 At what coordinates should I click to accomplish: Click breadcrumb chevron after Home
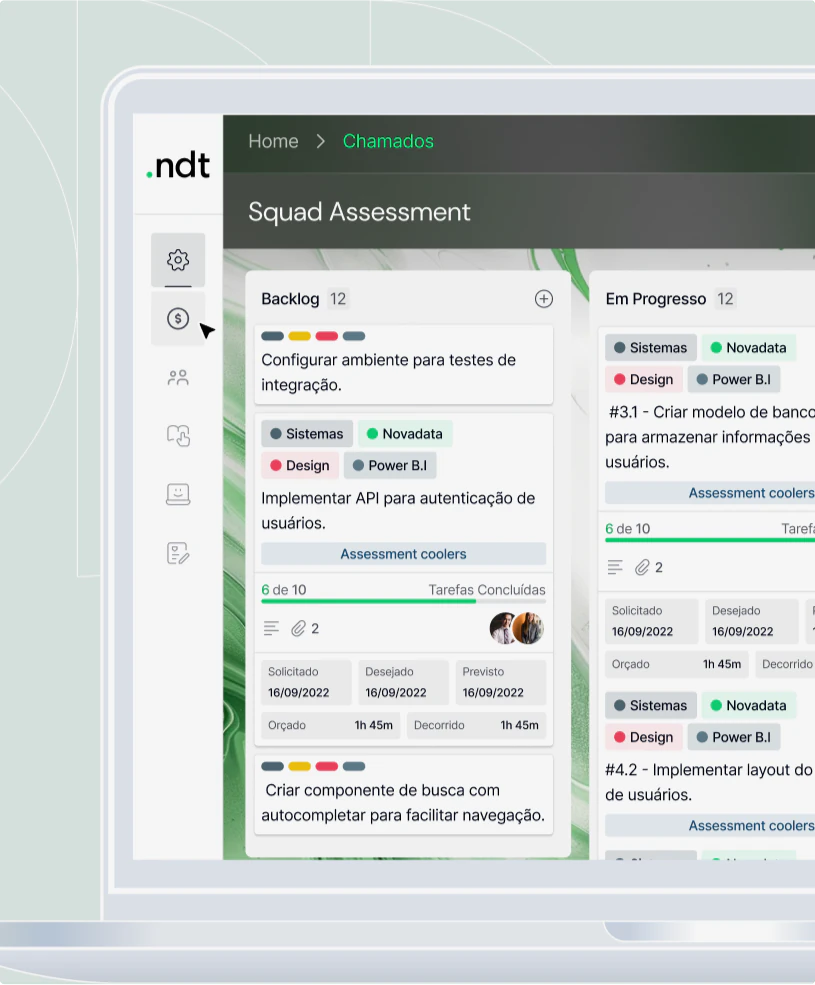pyautogui.click(x=320, y=141)
